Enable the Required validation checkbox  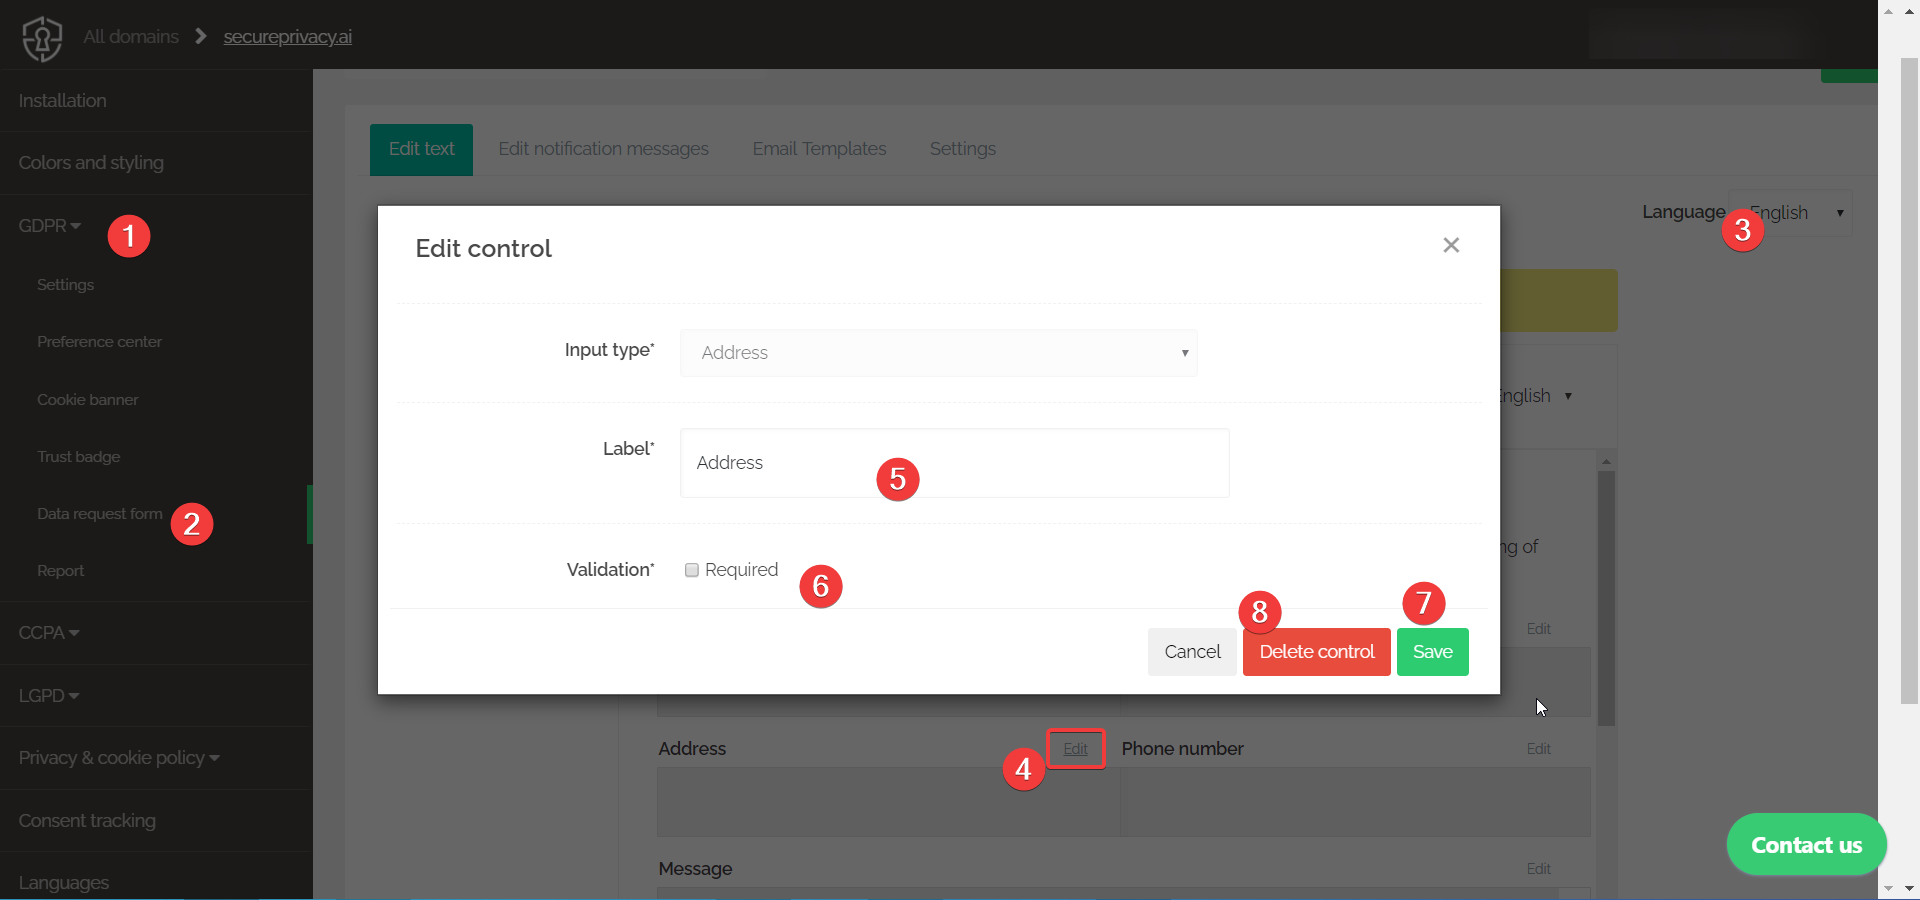(x=691, y=569)
